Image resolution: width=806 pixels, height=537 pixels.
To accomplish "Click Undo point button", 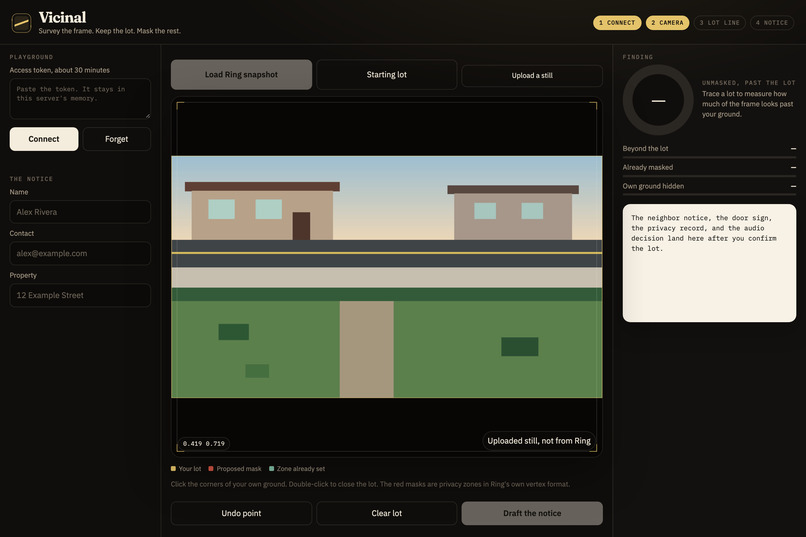I will pyautogui.click(x=241, y=513).
